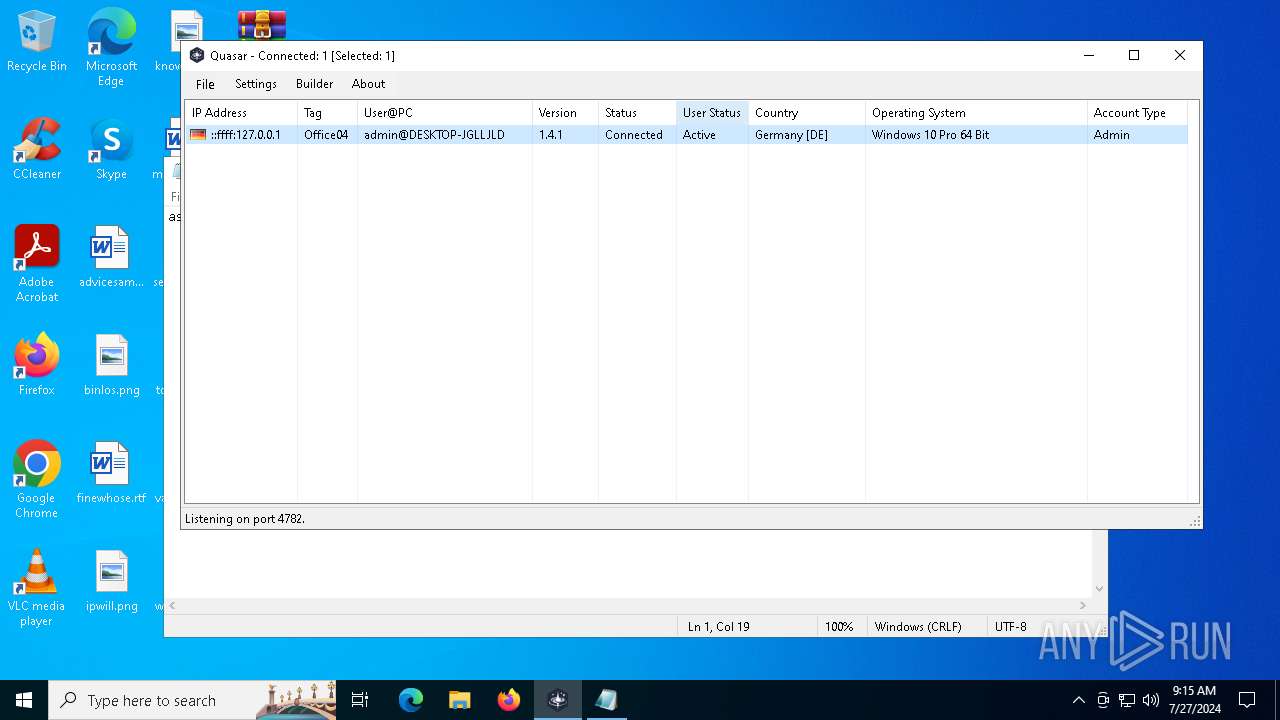Image resolution: width=1280 pixels, height=720 pixels.
Task: Click the German flag icon in client row
Action: pyautogui.click(x=198, y=135)
